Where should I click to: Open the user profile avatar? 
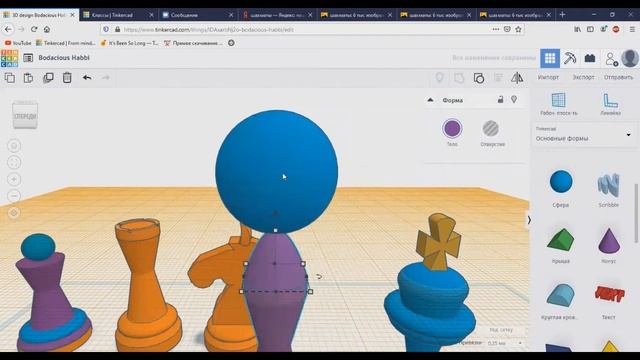tap(630, 58)
